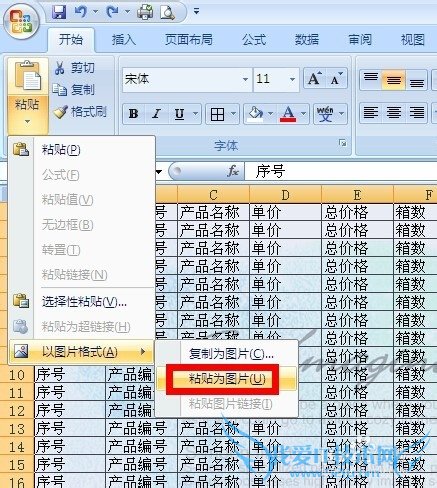
Task: Select column E header
Action: coord(357,195)
